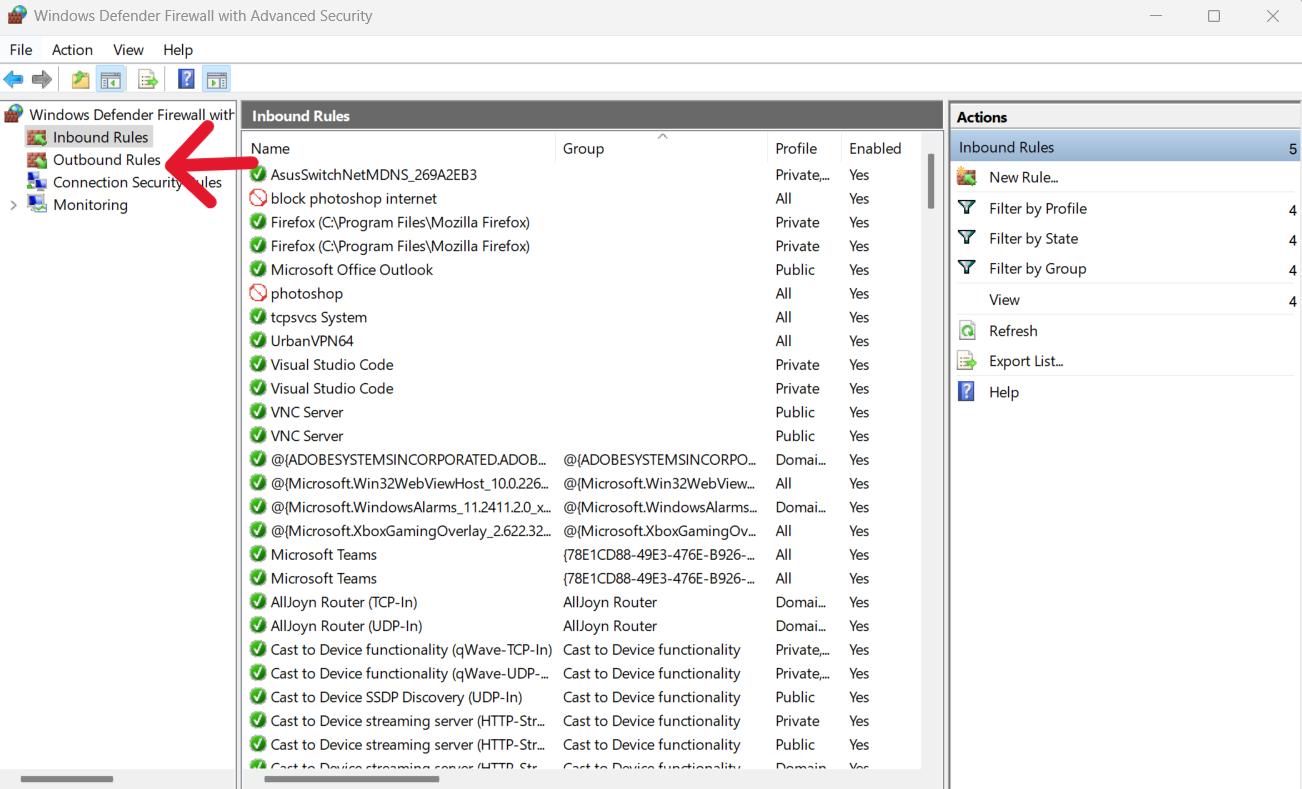This screenshot has width=1302, height=789.
Task: Click New Rule... in Actions pane
Action: (1023, 177)
